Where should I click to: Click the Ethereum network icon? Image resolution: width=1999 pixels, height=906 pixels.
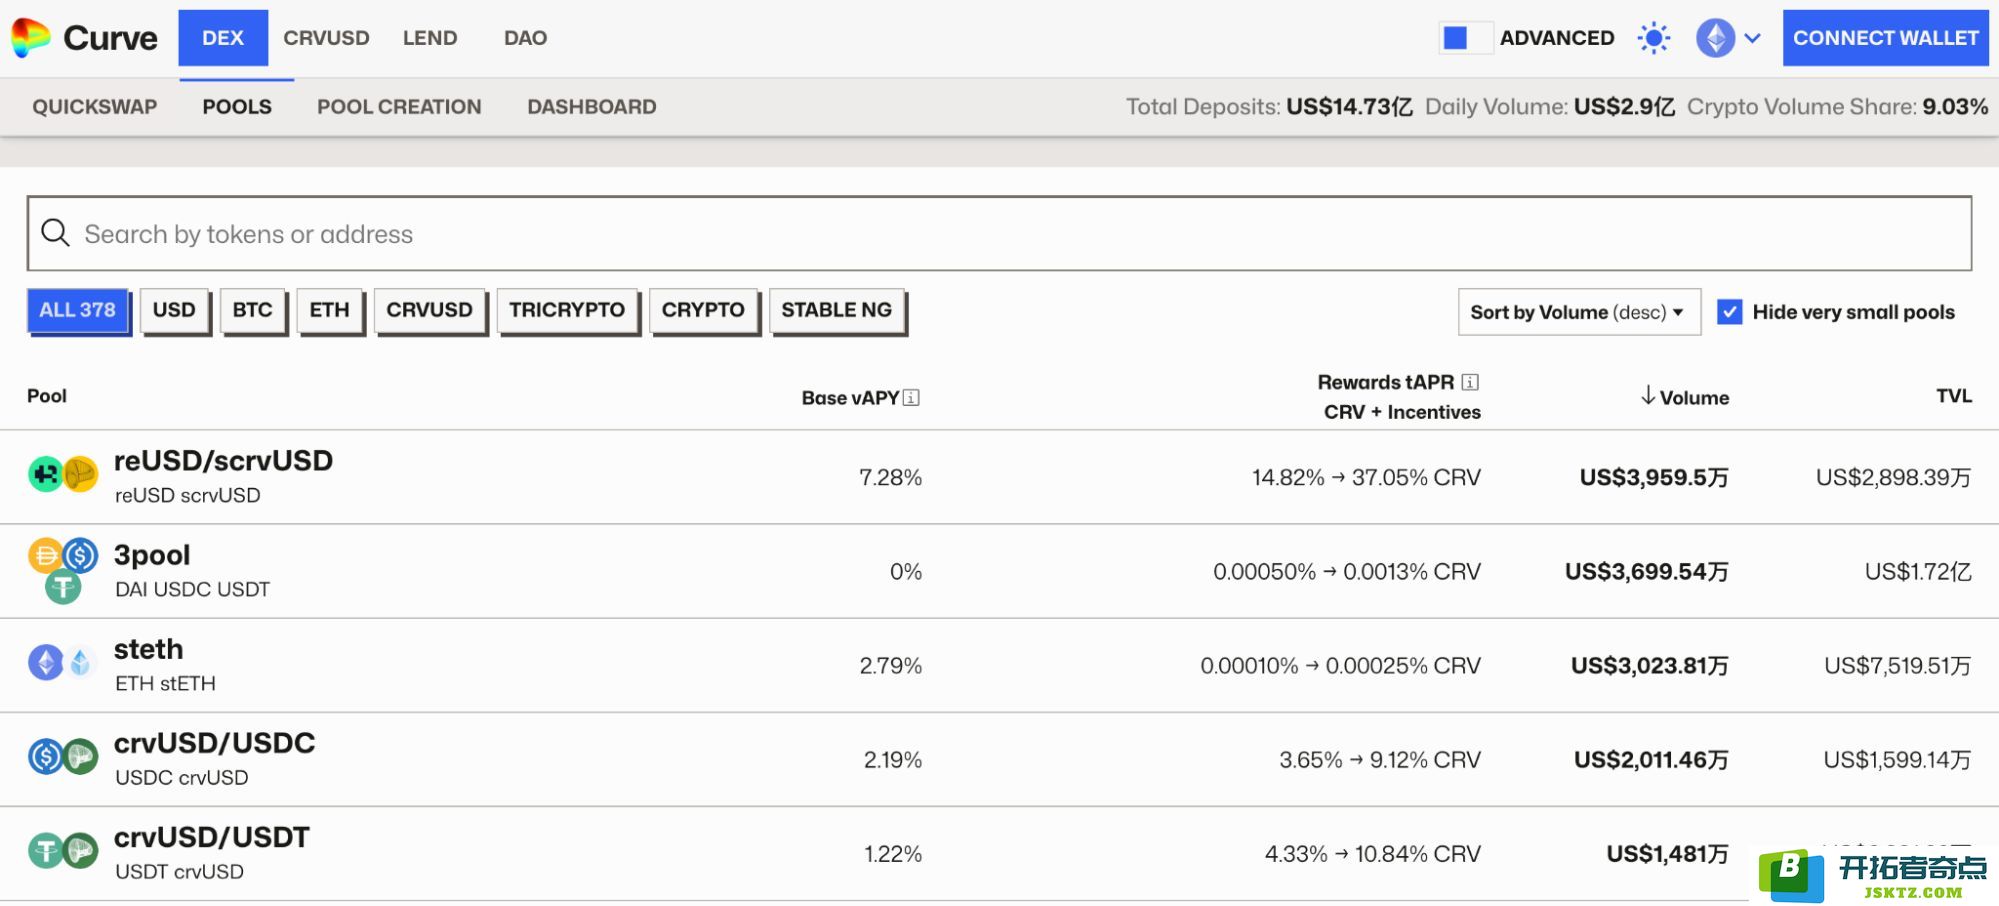[x=1715, y=38]
